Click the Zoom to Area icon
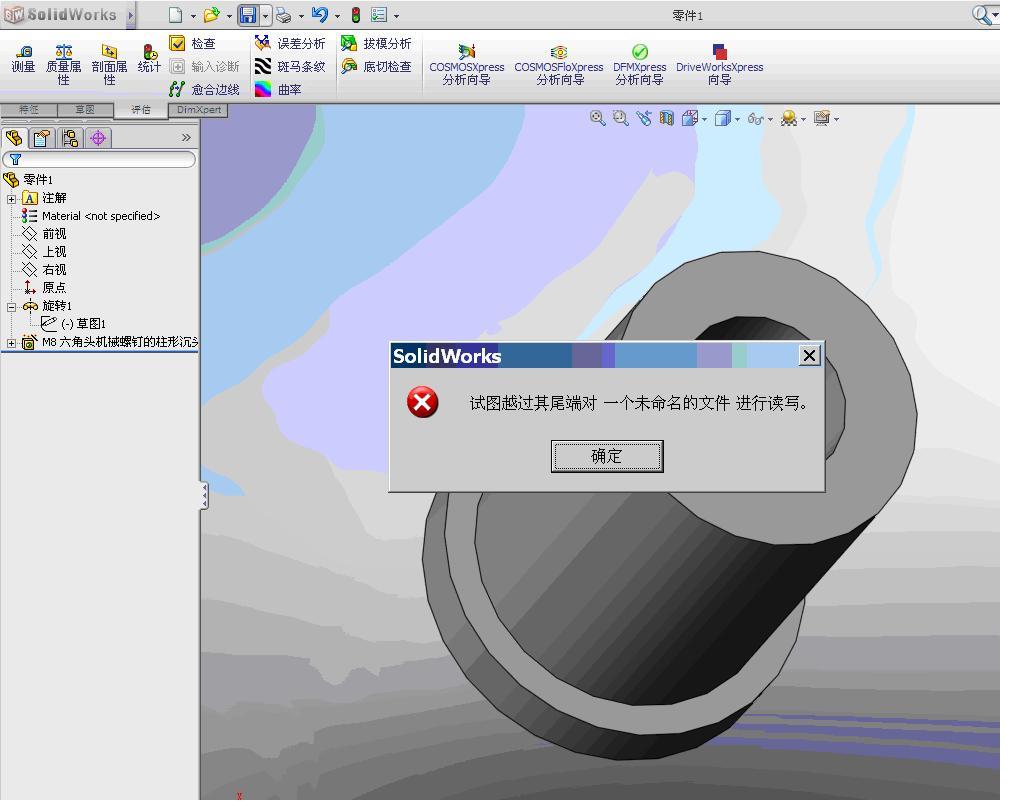The height and width of the screenshot is (805, 1009). click(x=620, y=118)
